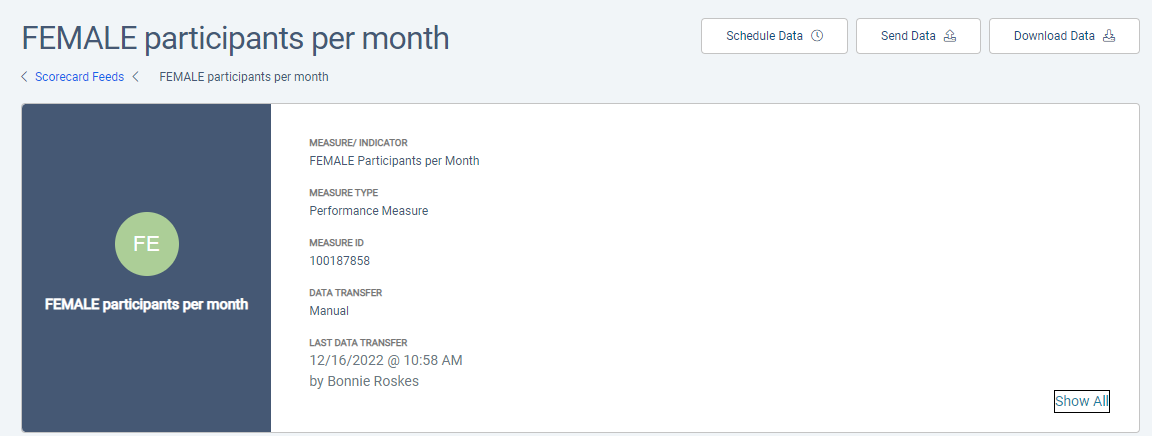Select the FEMALE Participants per Month indicator value
Viewport: 1152px width, 436px height.
(394, 161)
